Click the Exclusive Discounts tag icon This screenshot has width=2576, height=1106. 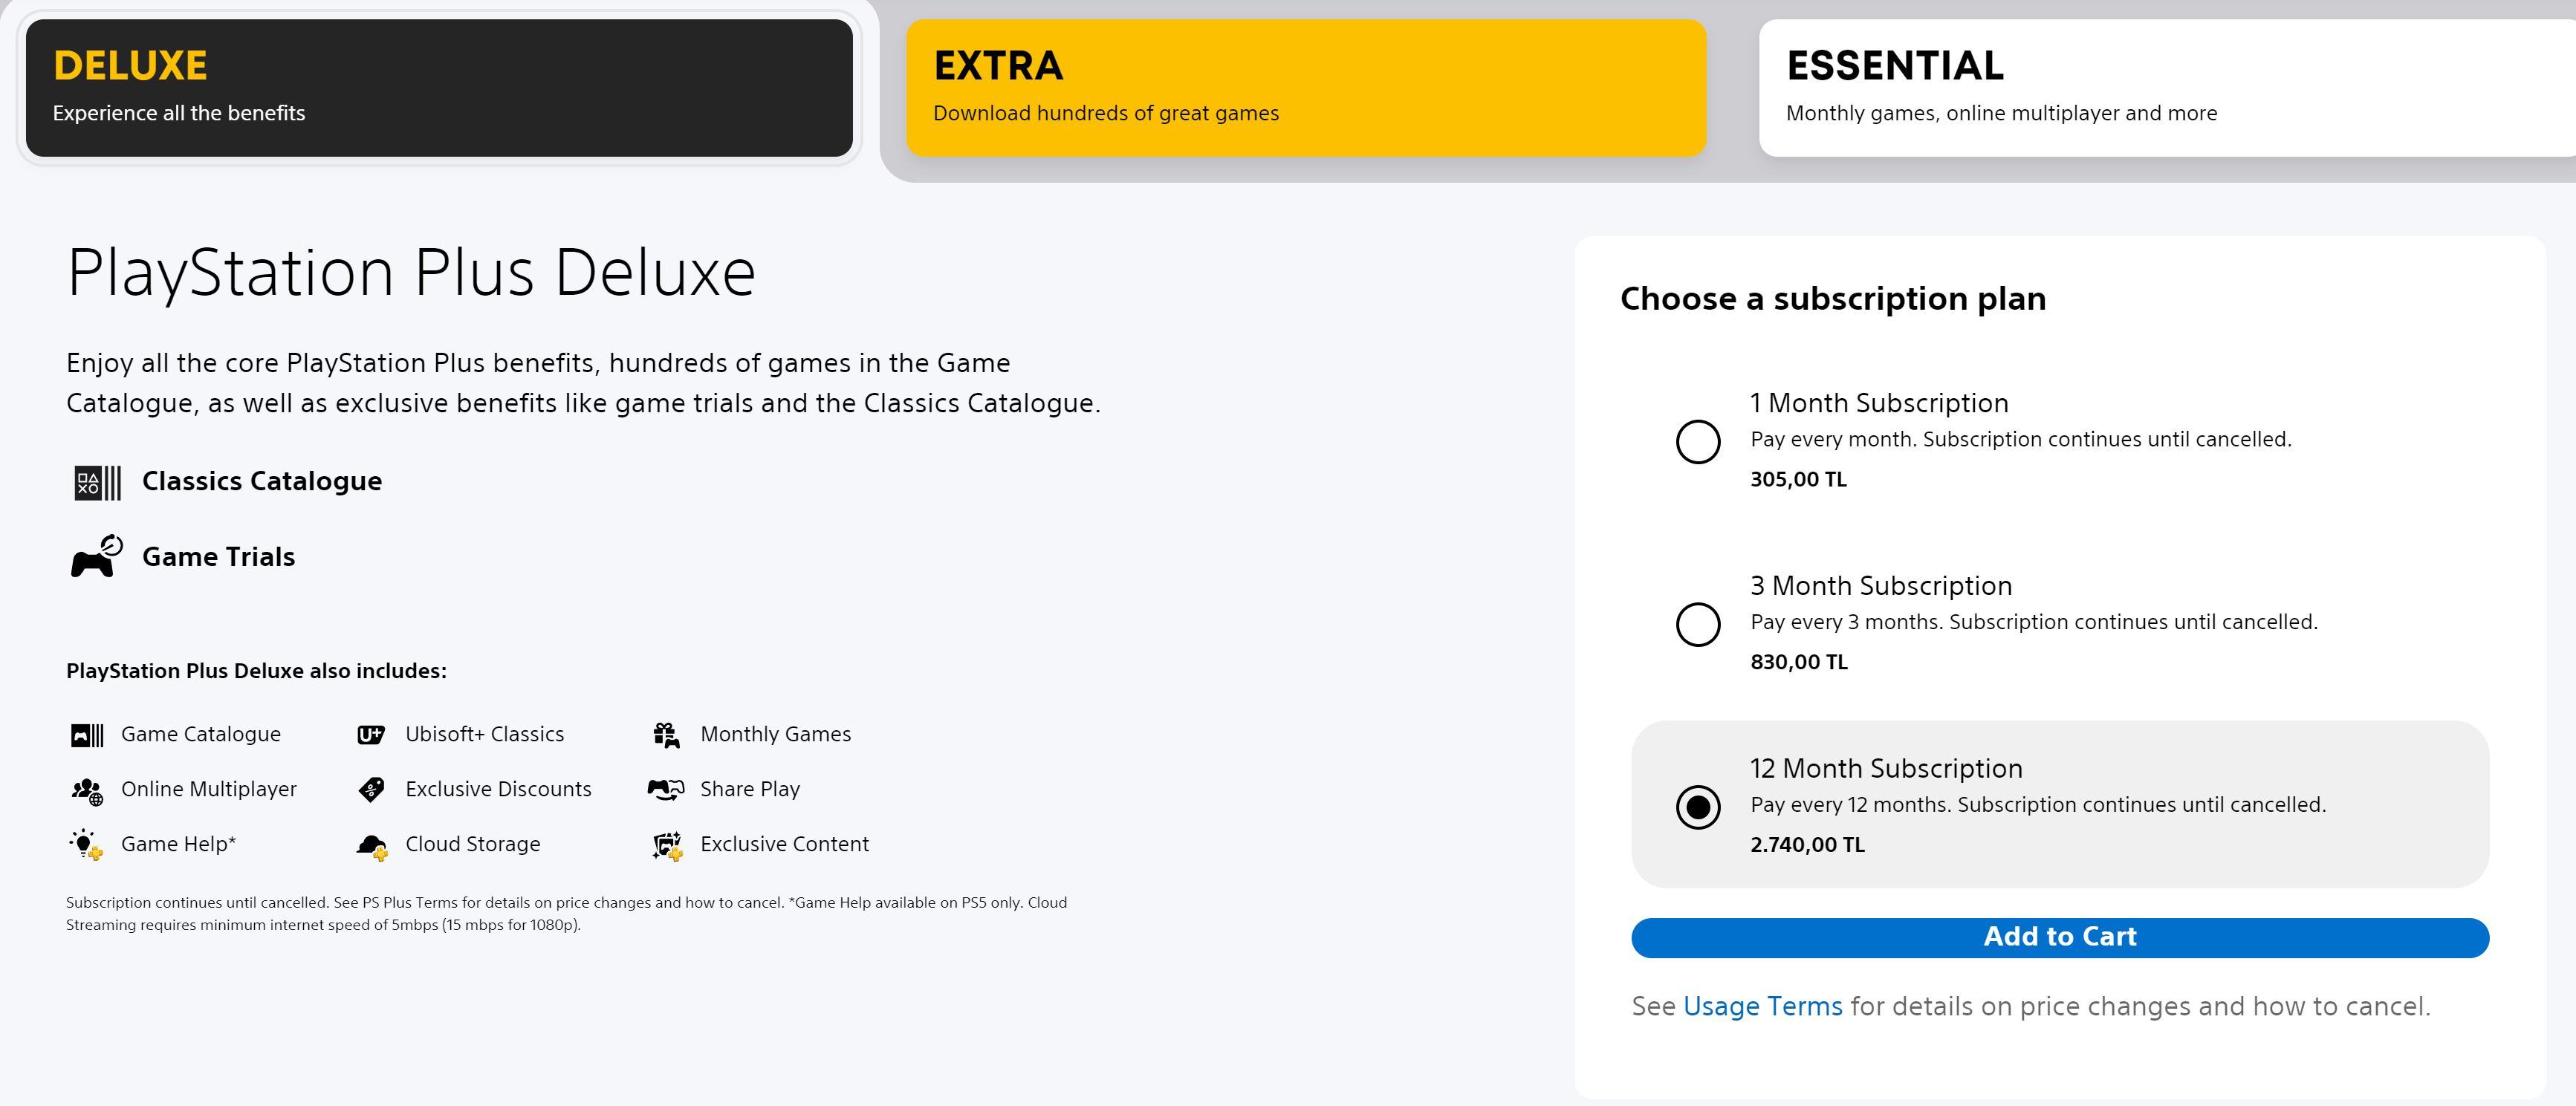(x=371, y=790)
